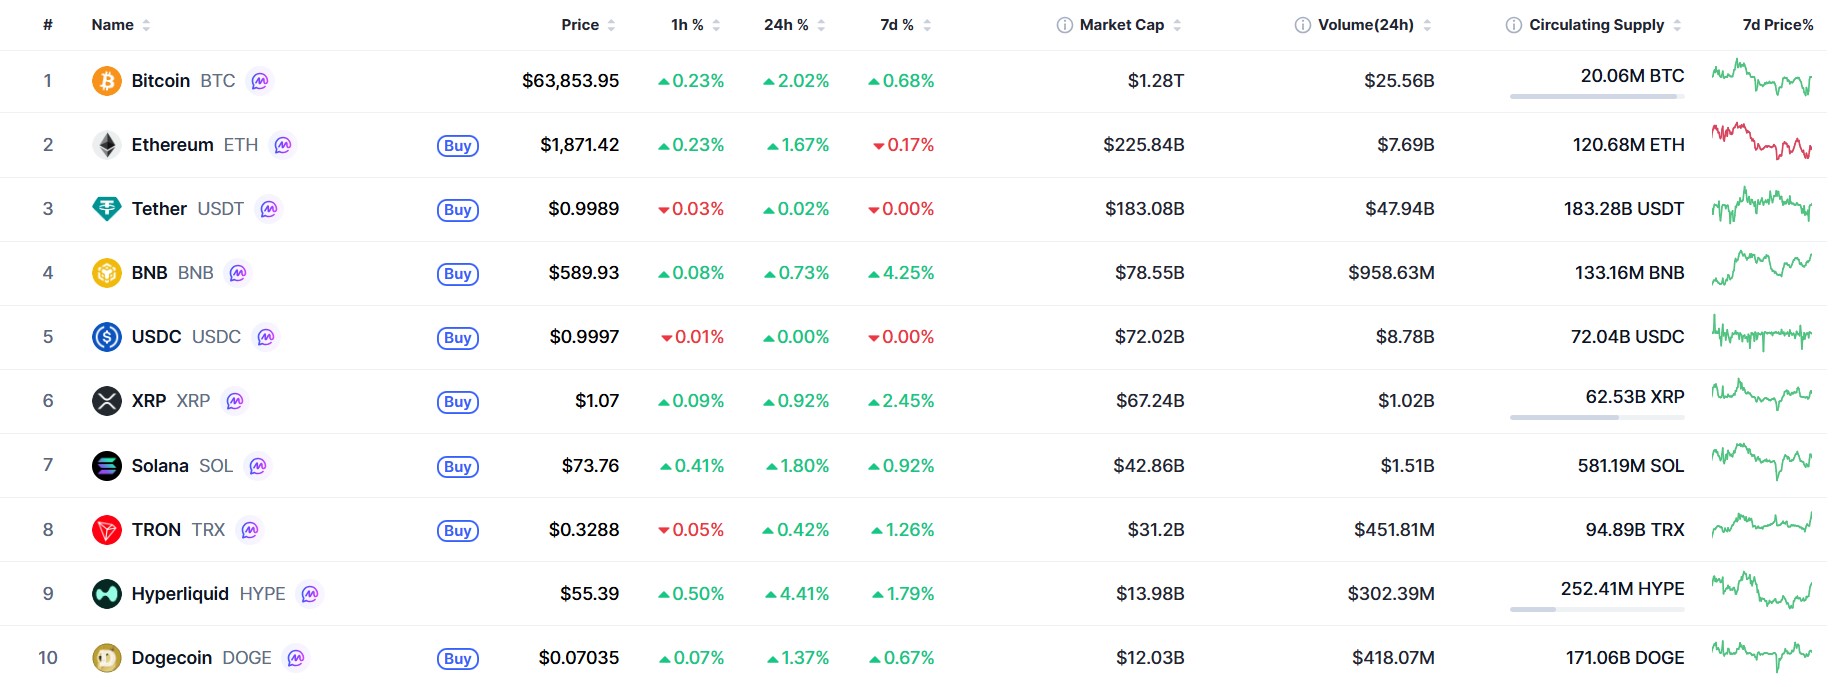Click XRP circulating supply progress bar
The width and height of the screenshot is (1841, 687).
[x=1597, y=417]
